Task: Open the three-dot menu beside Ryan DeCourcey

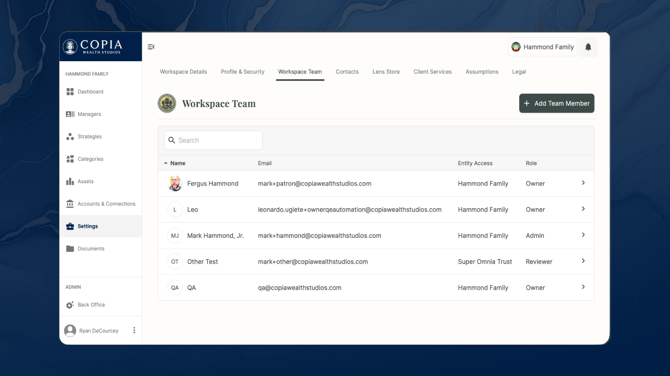Action: pyautogui.click(x=134, y=330)
